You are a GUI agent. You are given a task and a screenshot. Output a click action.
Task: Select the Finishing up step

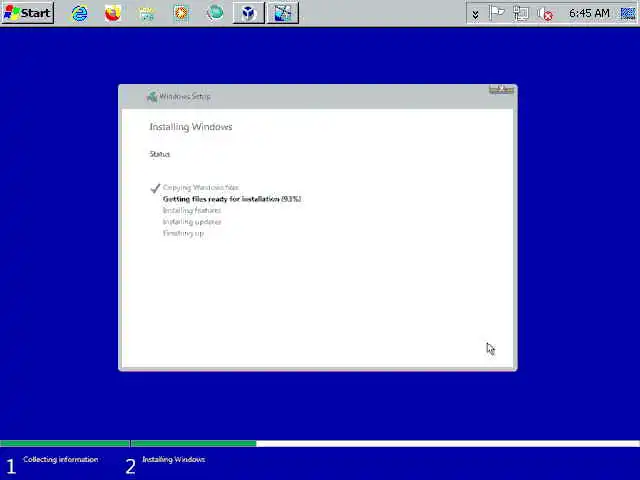coord(183,233)
